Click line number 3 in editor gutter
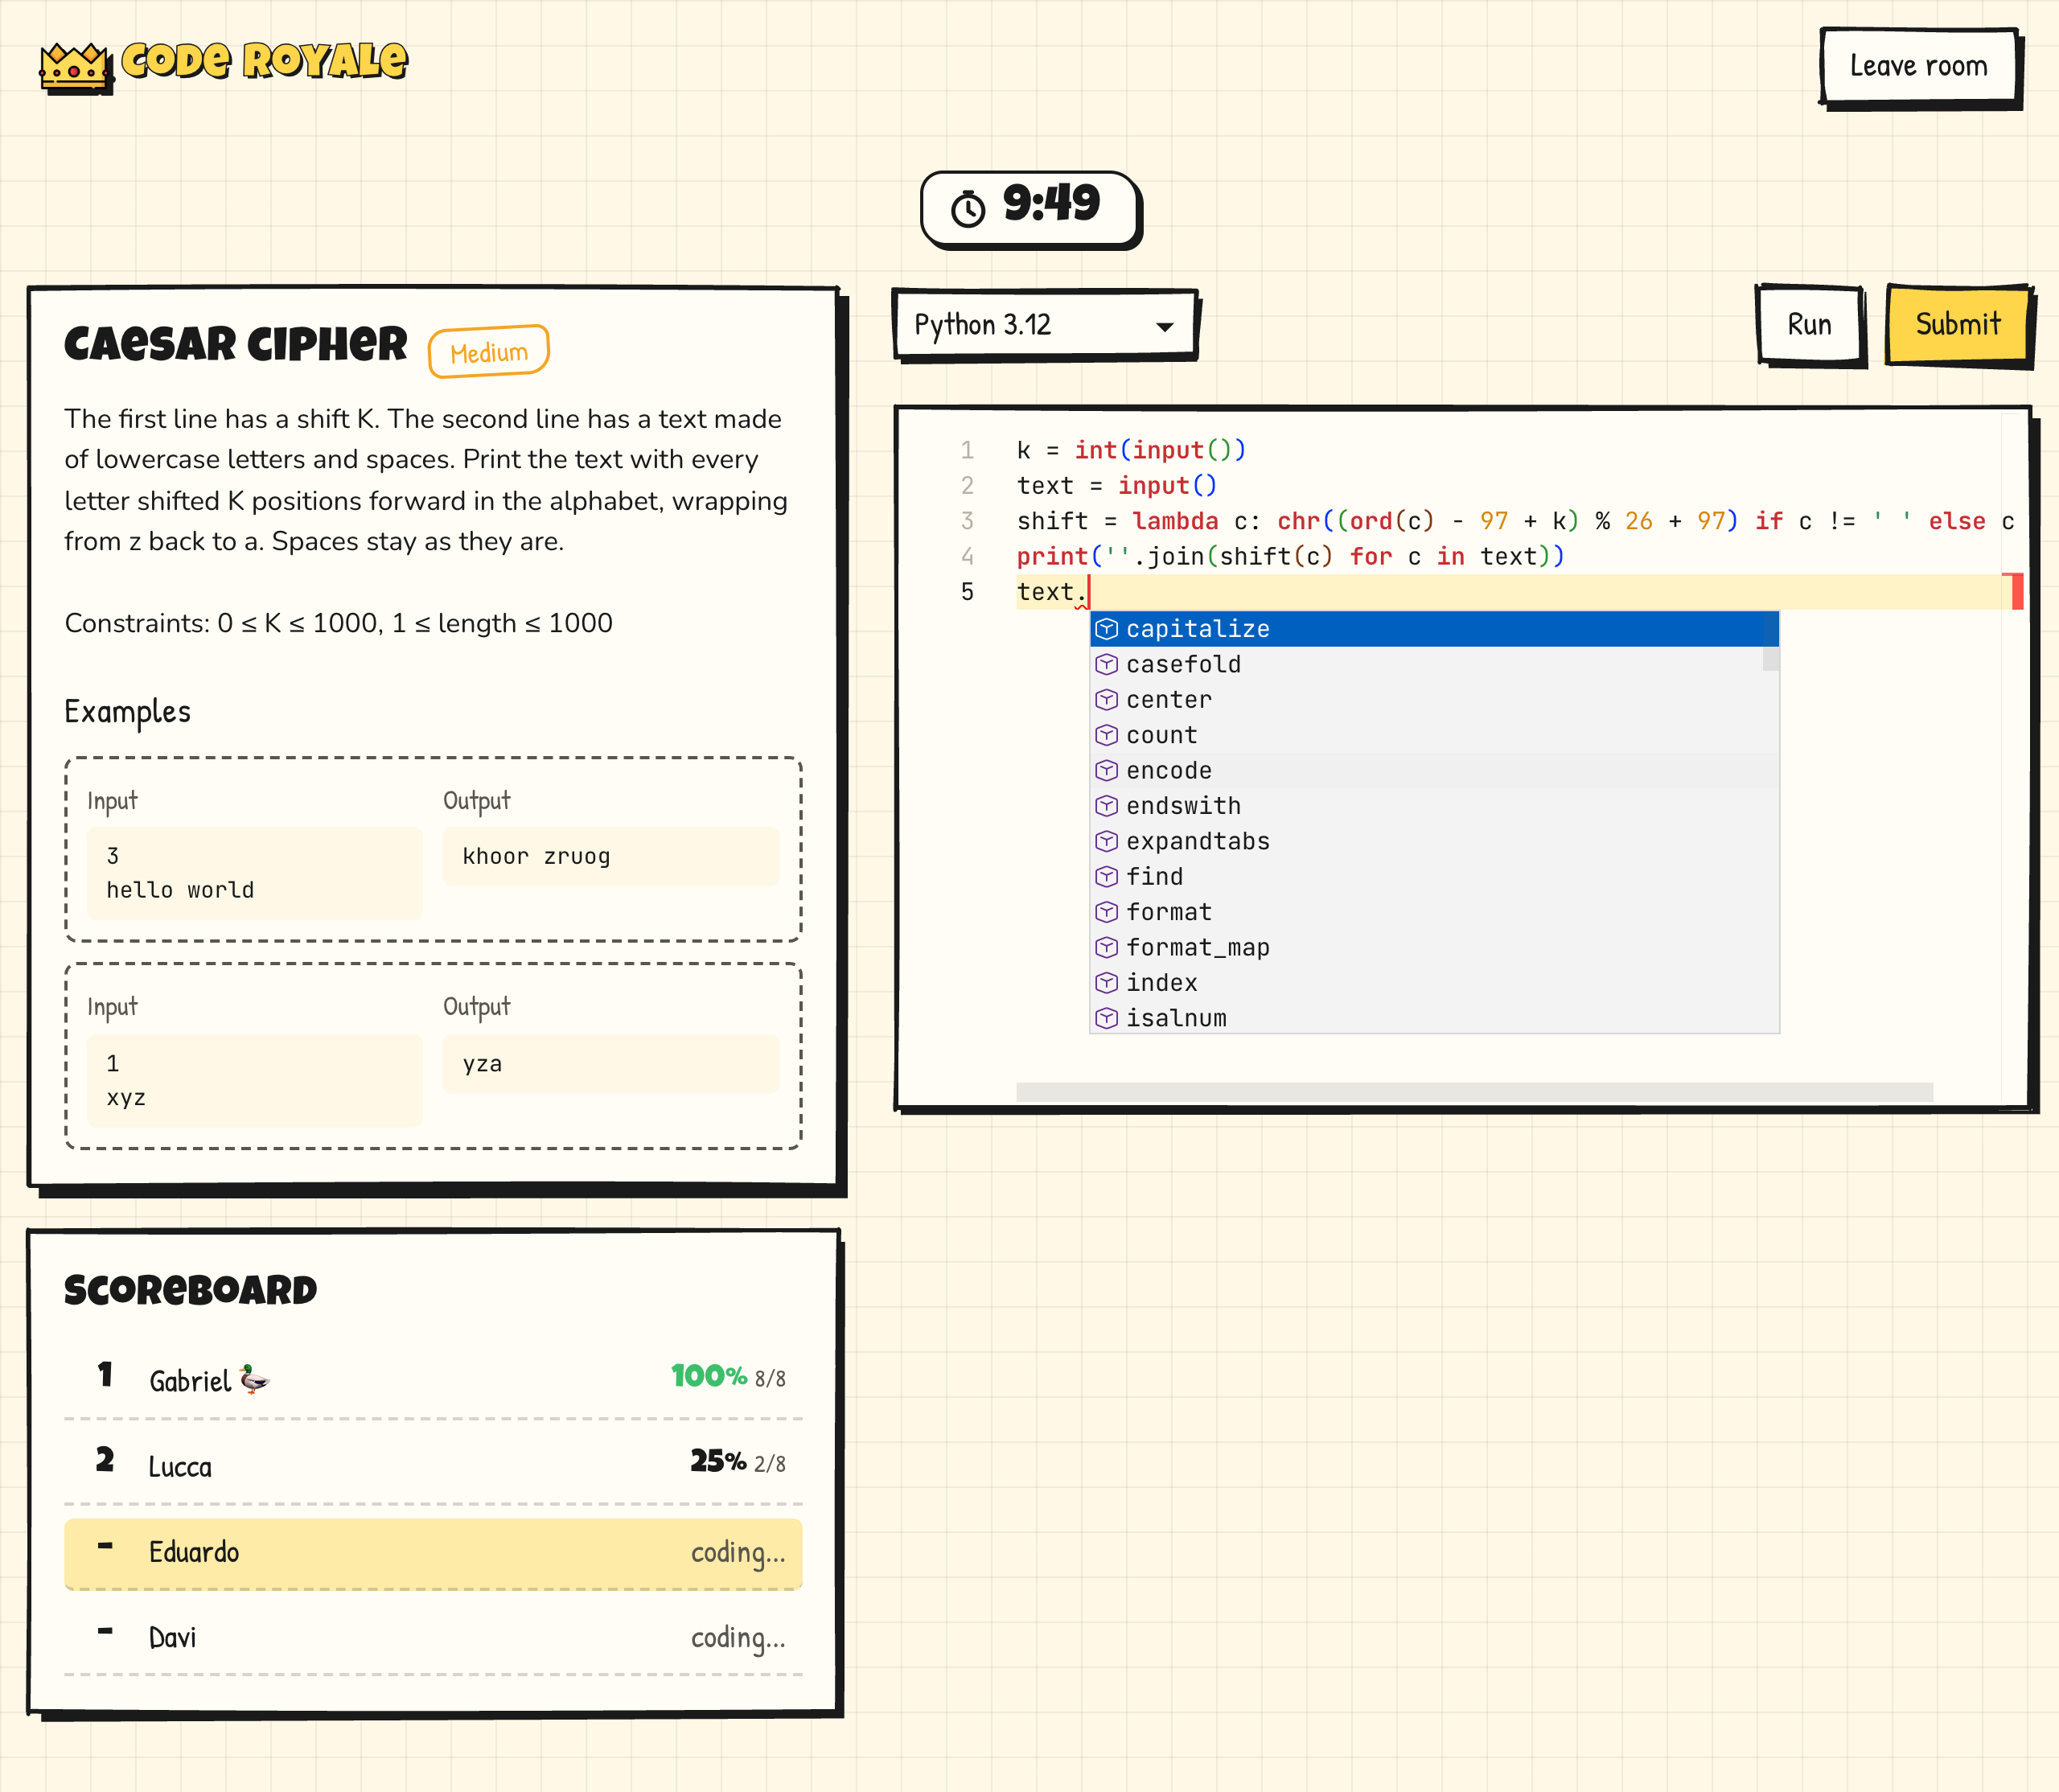 pos(967,521)
